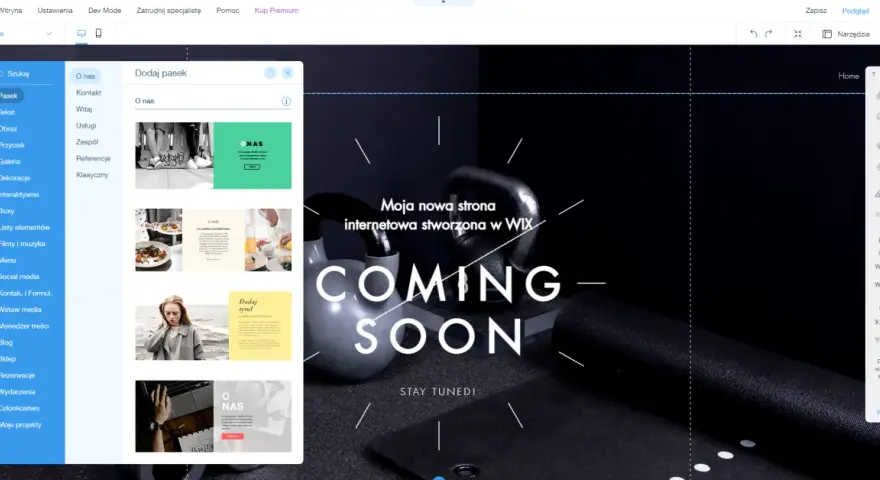Collapse the top bar using arrow handle
The width and height of the screenshot is (880, 480).
click(443, 2)
